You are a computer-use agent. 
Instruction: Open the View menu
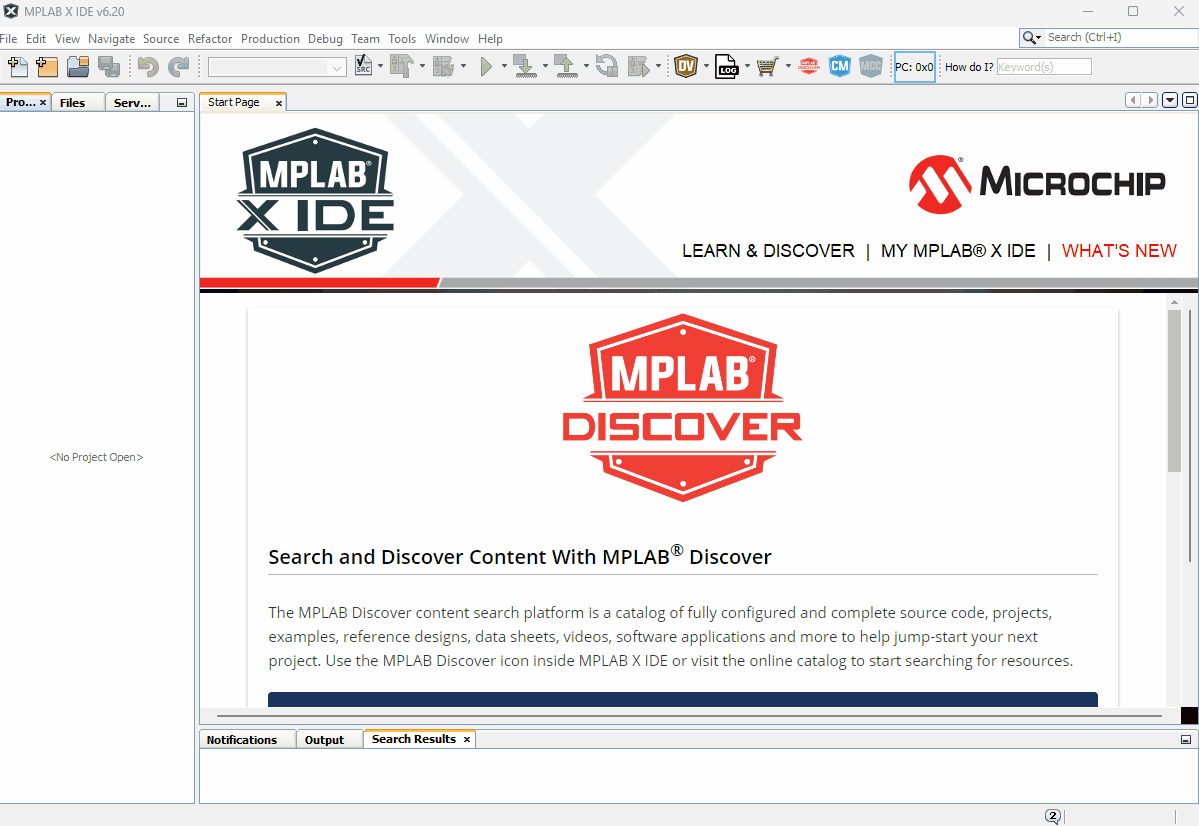pyautogui.click(x=67, y=38)
